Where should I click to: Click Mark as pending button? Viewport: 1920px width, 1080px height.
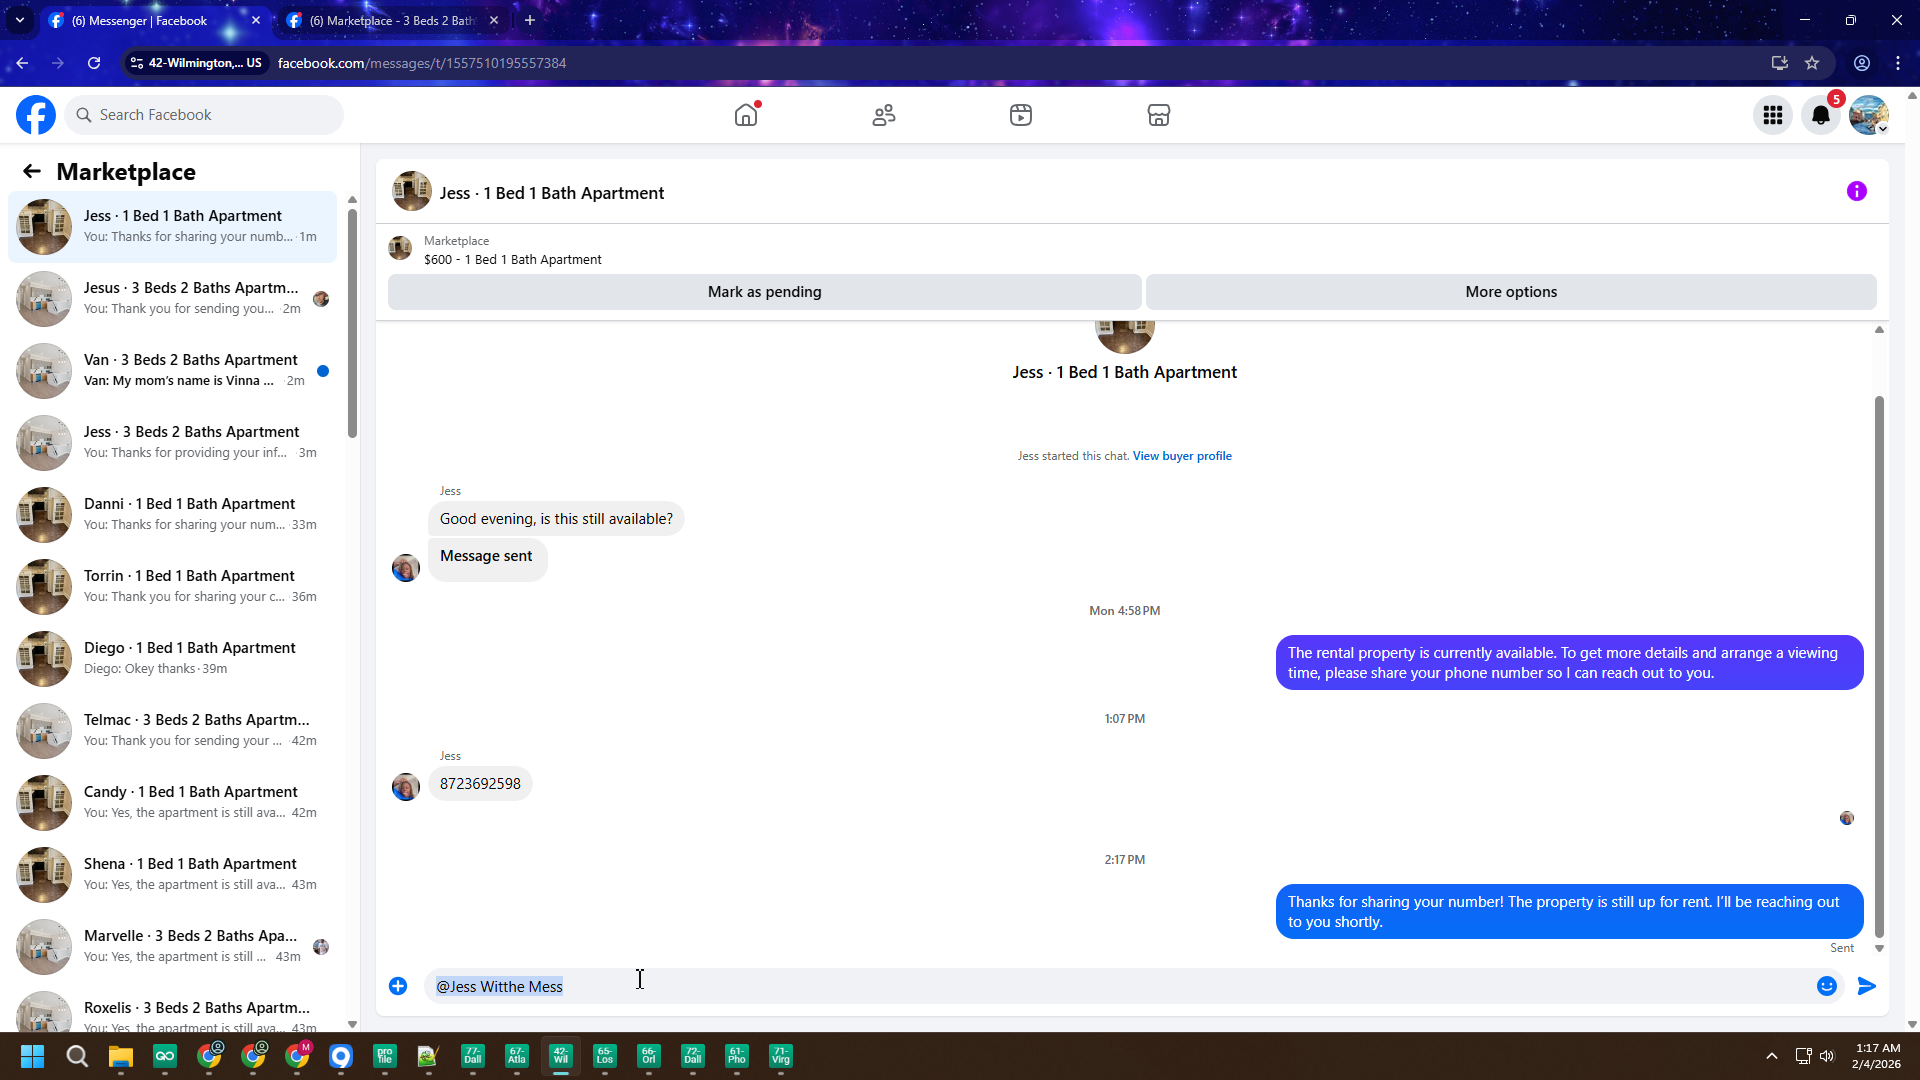coord(764,292)
